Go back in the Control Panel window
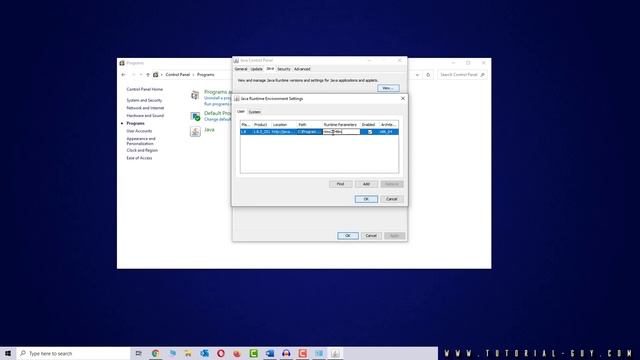The width and height of the screenshot is (640, 360). [123, 75]
